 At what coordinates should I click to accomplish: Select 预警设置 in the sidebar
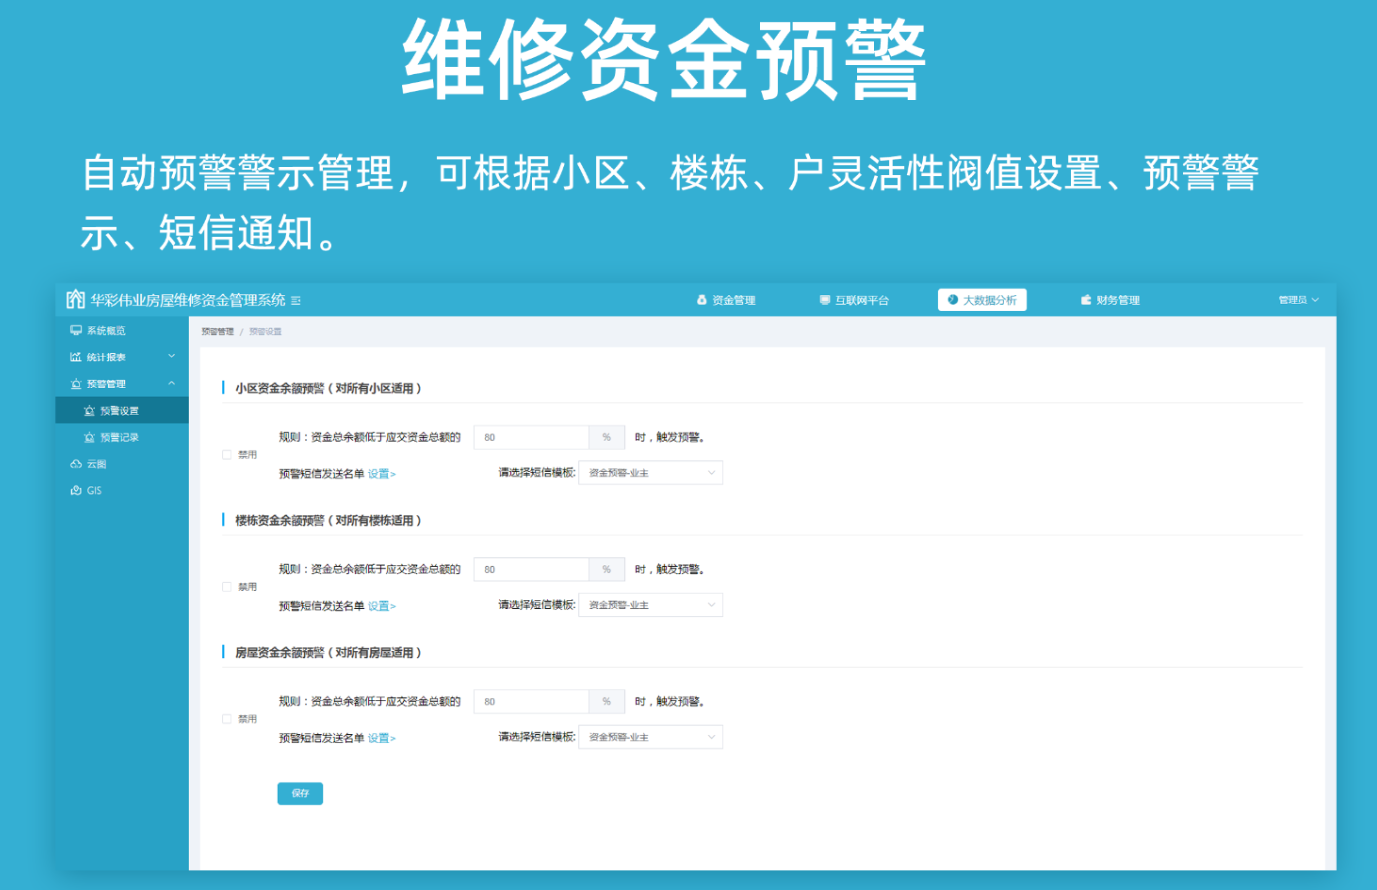click(122, 410)
